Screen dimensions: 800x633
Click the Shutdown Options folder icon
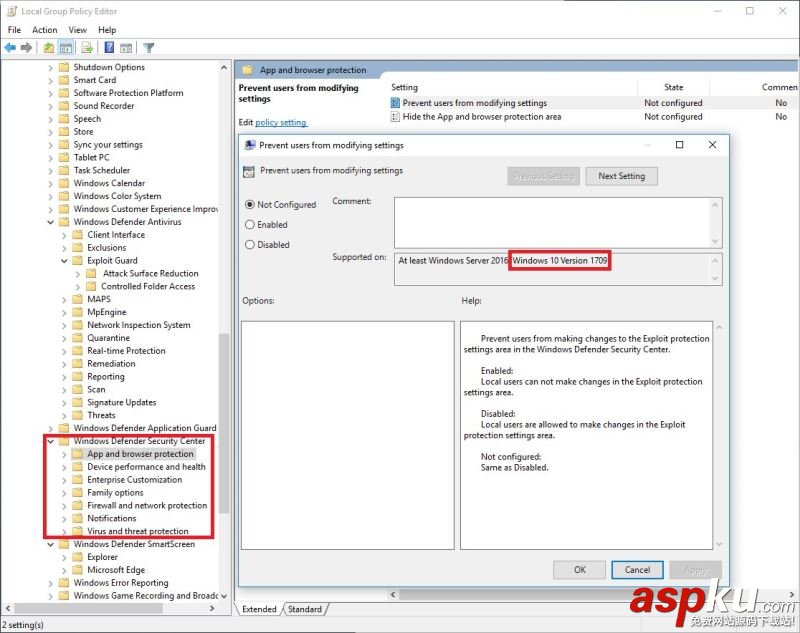pyautogui.click(x=64, y=67)
